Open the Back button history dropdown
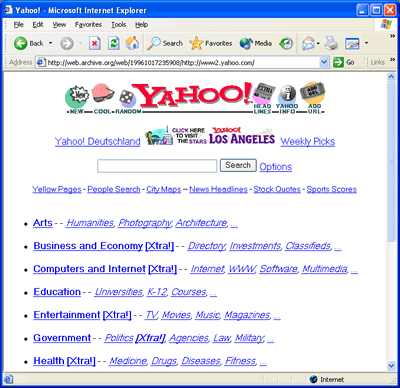The height and width of the screenshot is (388, 400). (x=51, y=43)
